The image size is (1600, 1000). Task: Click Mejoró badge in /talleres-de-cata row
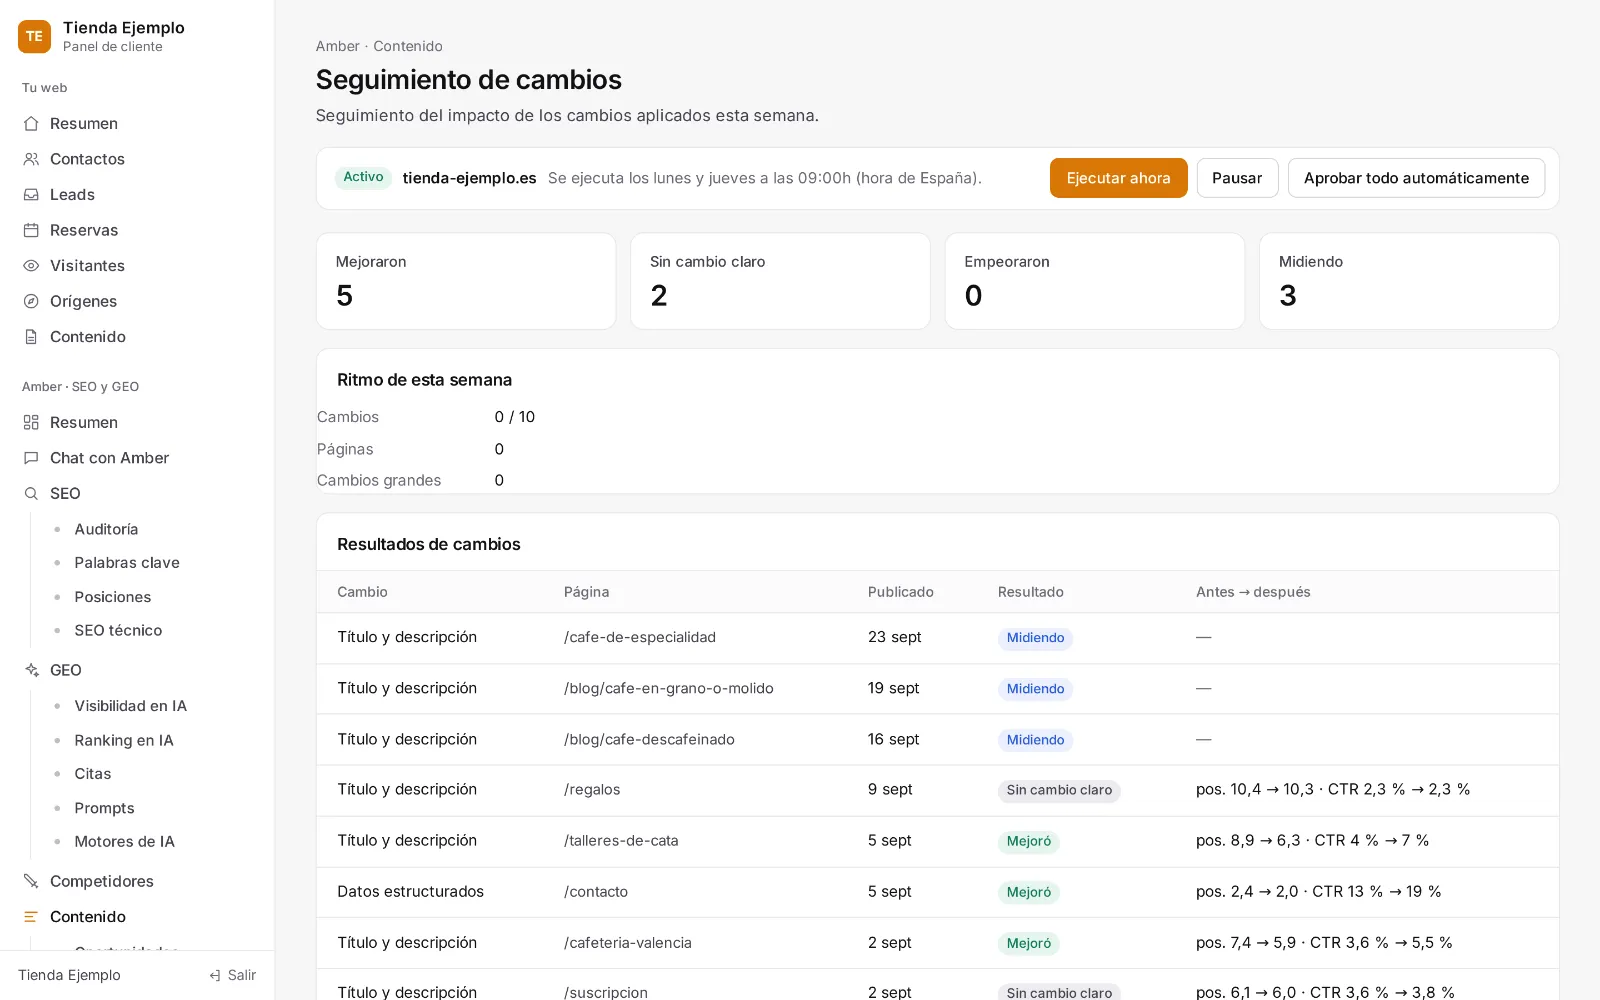[1029, 841]
